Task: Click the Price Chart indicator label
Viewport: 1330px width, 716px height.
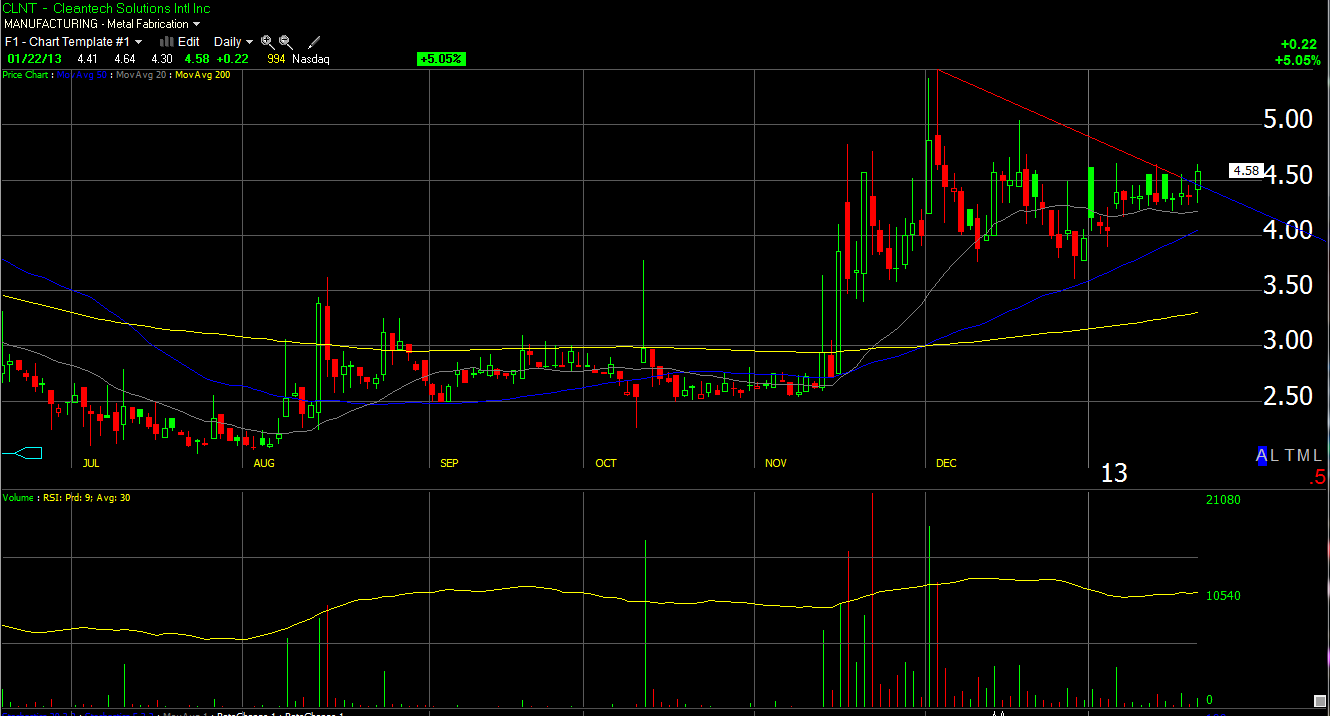Action: [x=26, y=75]
